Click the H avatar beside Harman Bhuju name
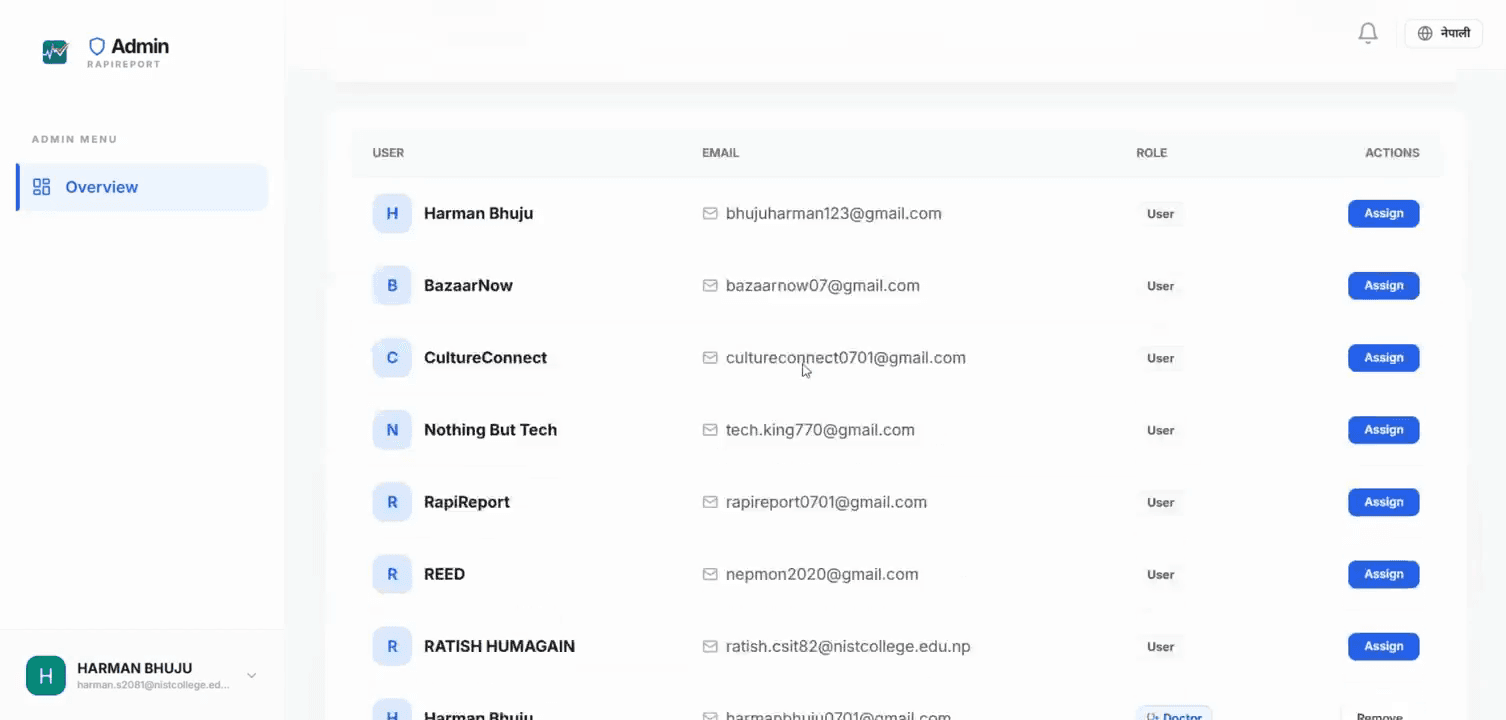This screenshot has width=1506, height=720. click(x=392, y=213)
